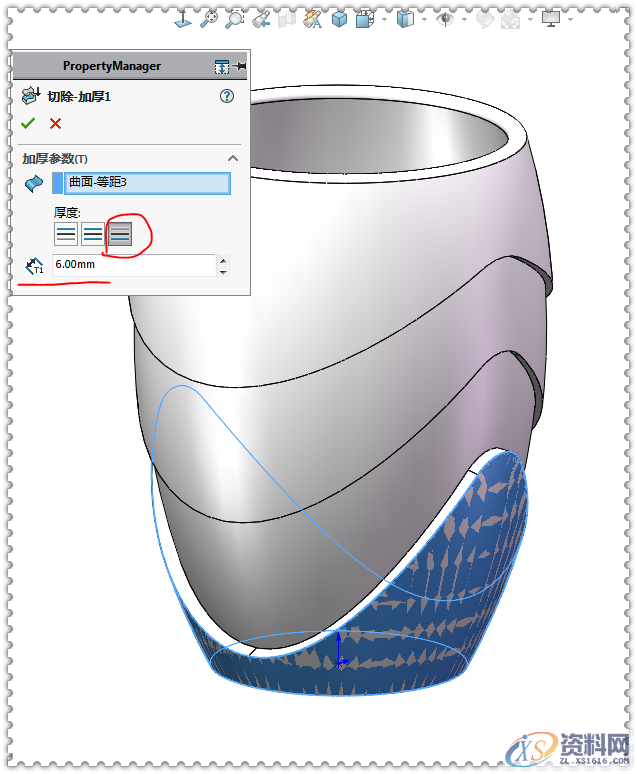
Task: Select the first thickness side option button
Action: 66,233
